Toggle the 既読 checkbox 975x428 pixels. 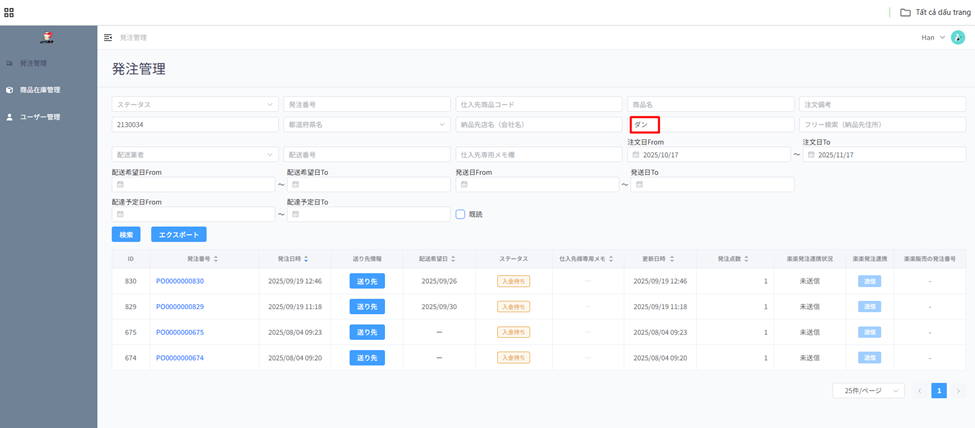coord(460,214)
